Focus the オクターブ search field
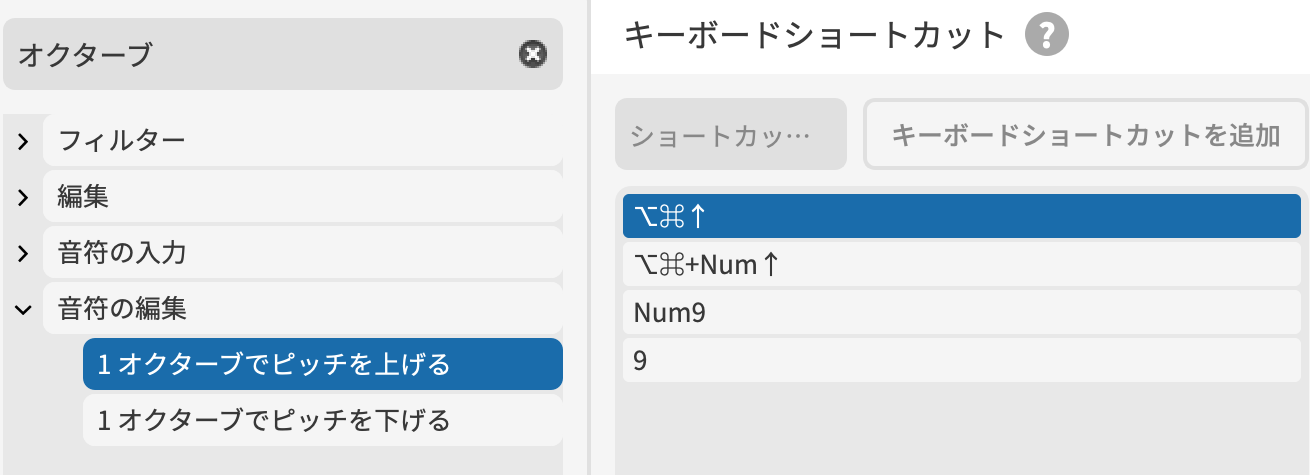Viewport: 1310px width, 475px height. coord(260,54)
